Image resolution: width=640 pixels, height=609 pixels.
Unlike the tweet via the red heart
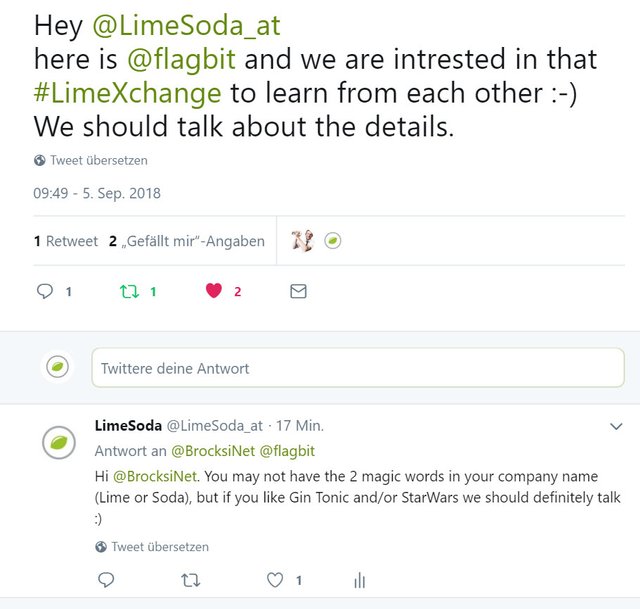[214, 291]
